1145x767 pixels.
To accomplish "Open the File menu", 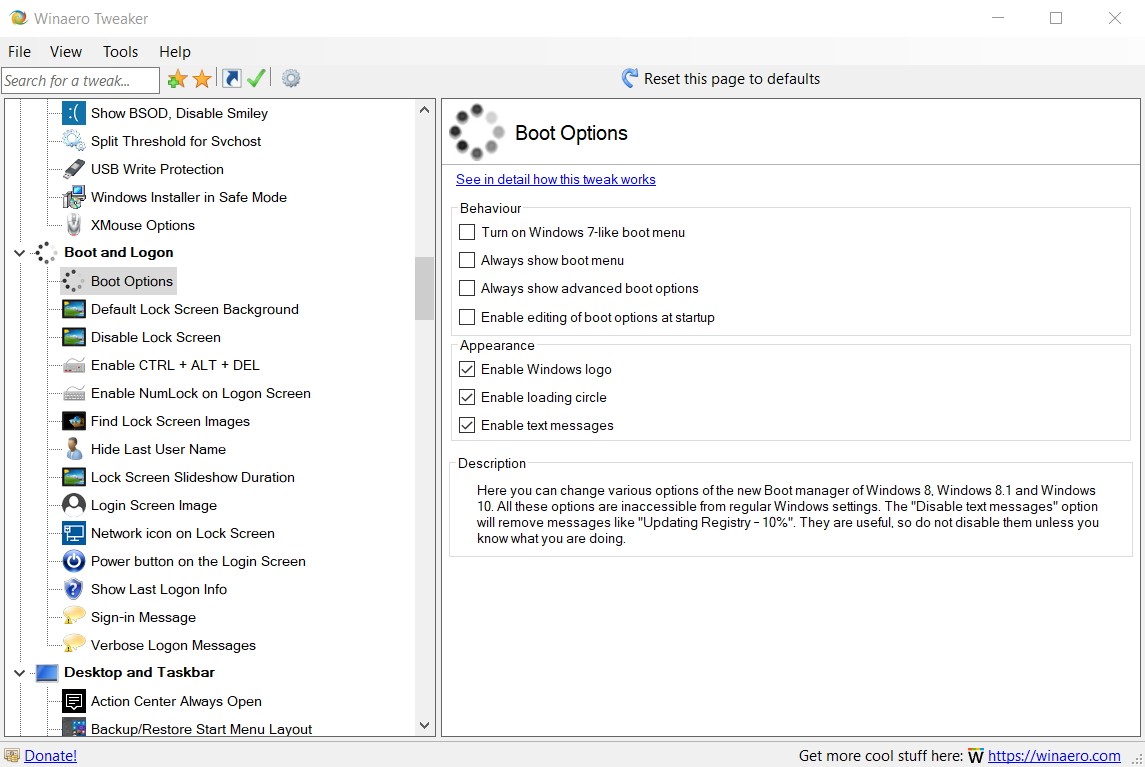I will [19, 52].
